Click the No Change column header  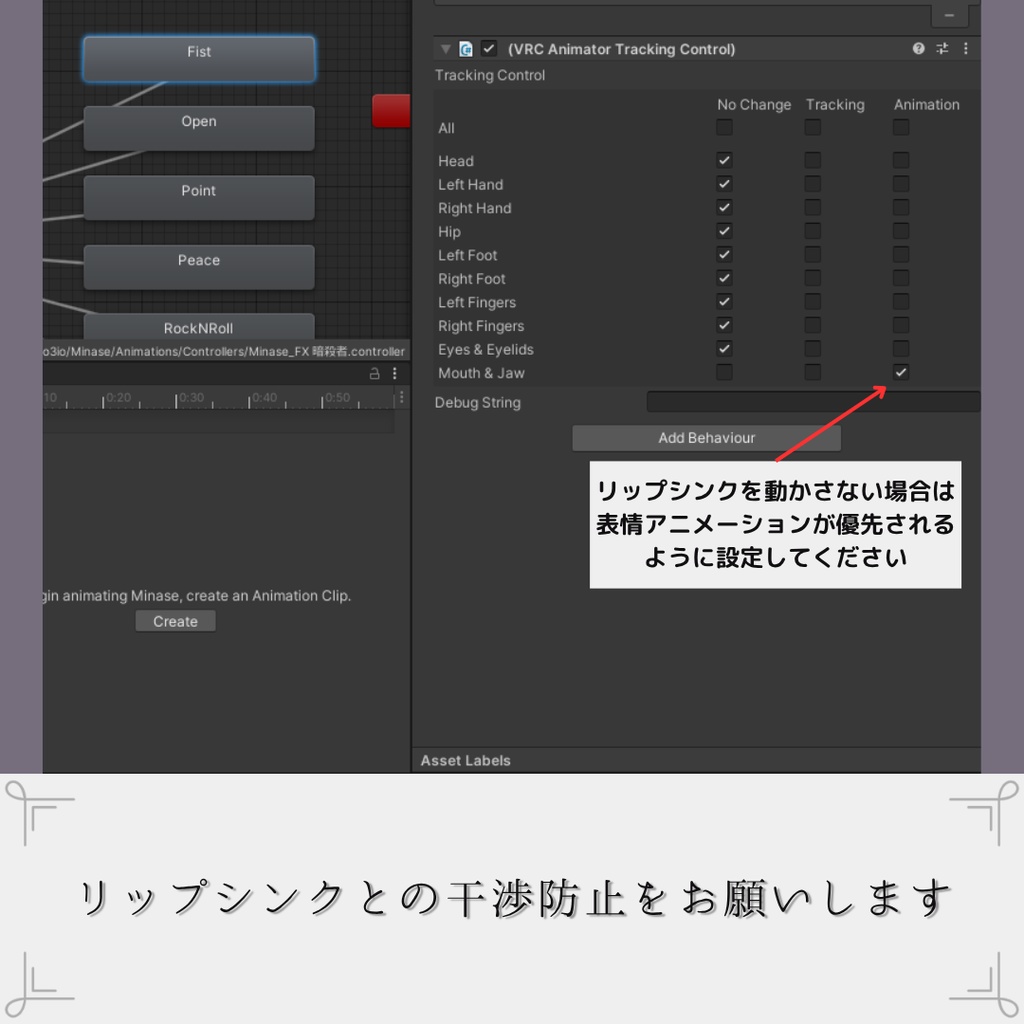(754, 104)
